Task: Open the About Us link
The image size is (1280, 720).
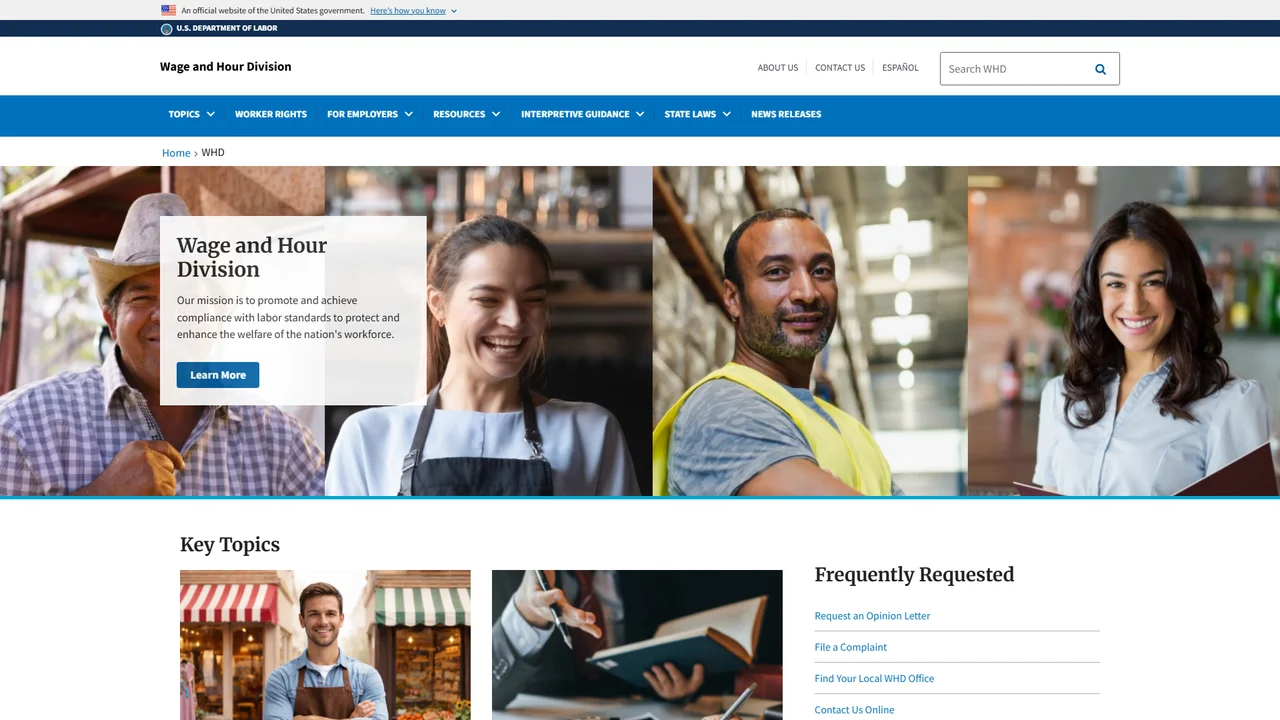Action: click(x=778, y=68)
